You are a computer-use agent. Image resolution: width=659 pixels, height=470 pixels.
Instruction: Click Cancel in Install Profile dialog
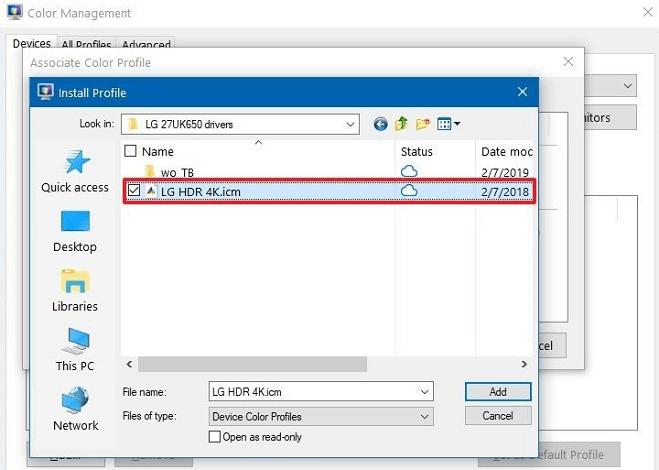click(498, 416)
